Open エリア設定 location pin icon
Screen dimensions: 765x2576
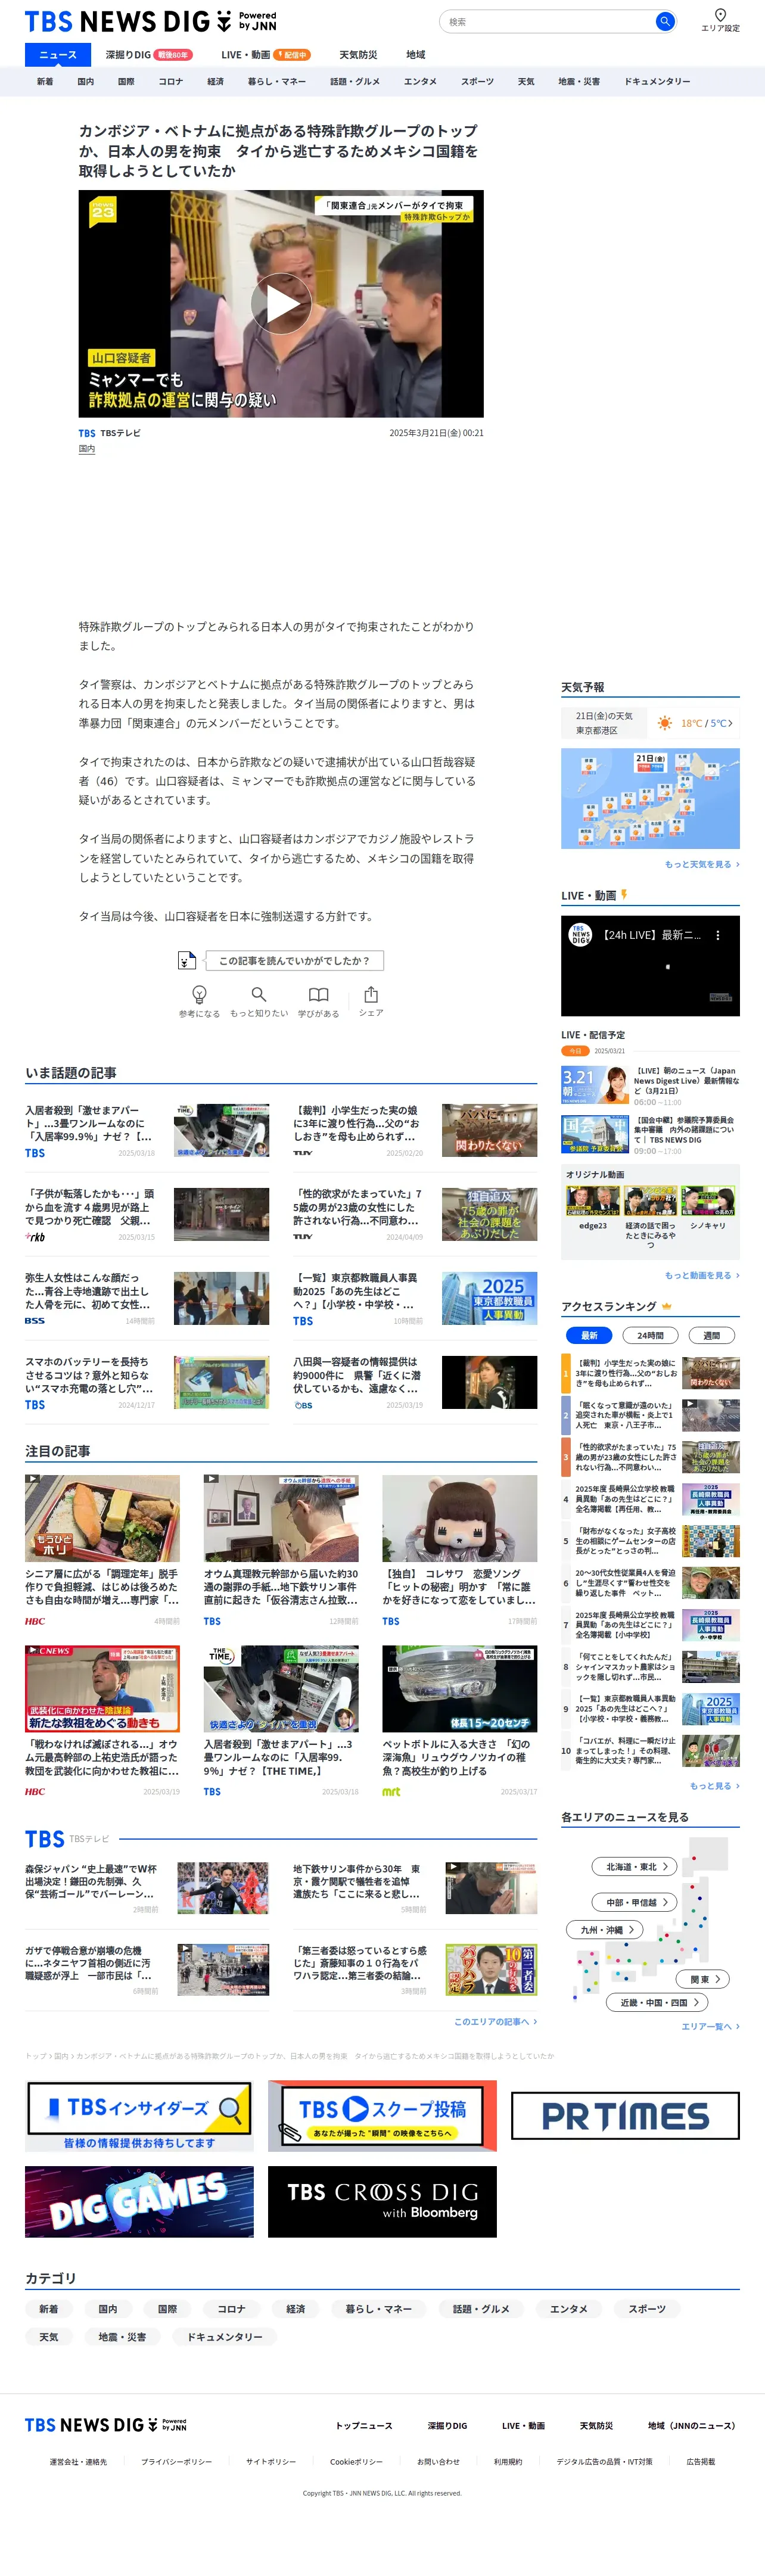click(720, 15)
